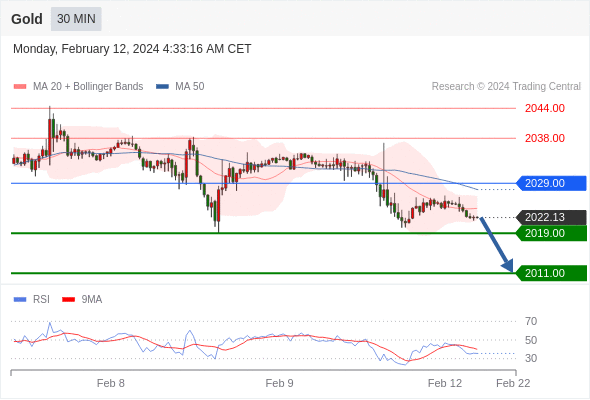This screenshot has height=400, width=590.
Task: Click the Feb 9 date axis label
Action: coord(279,383)
